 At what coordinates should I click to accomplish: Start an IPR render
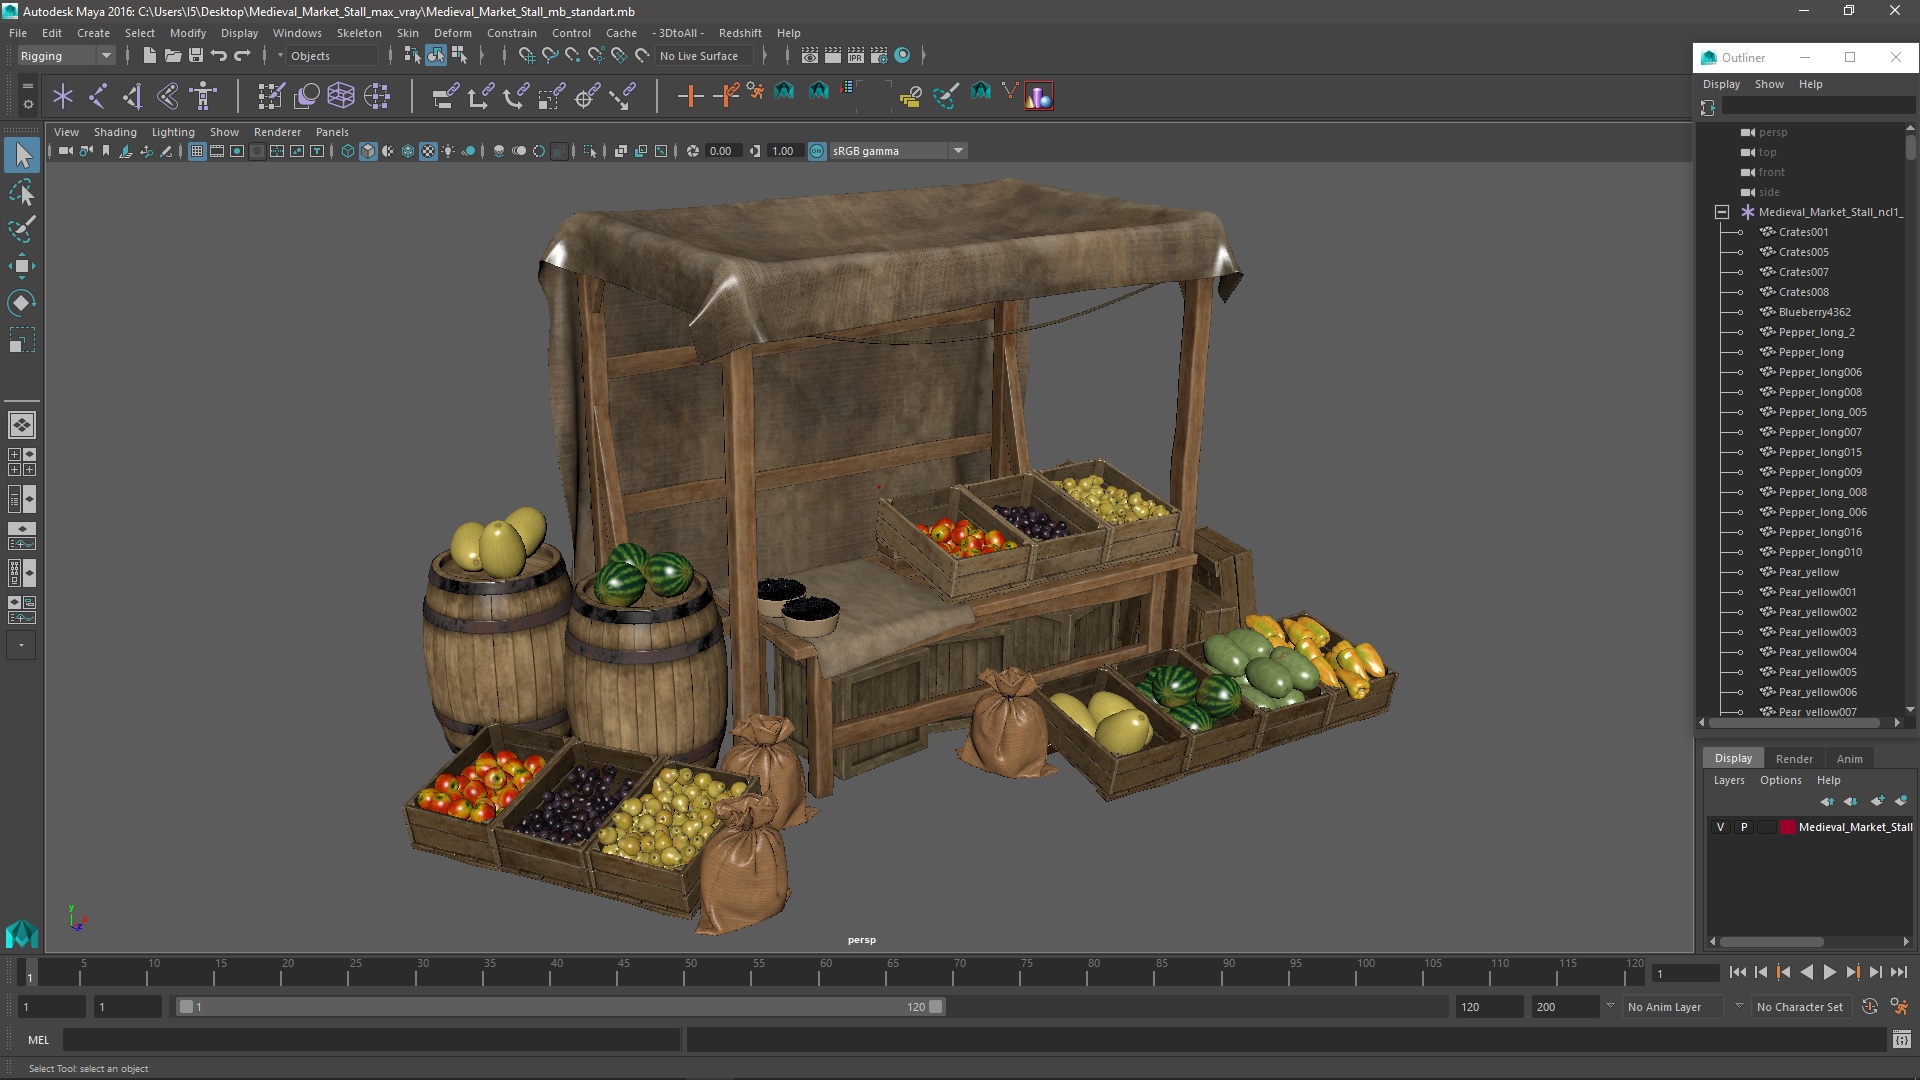coord(856,56)
